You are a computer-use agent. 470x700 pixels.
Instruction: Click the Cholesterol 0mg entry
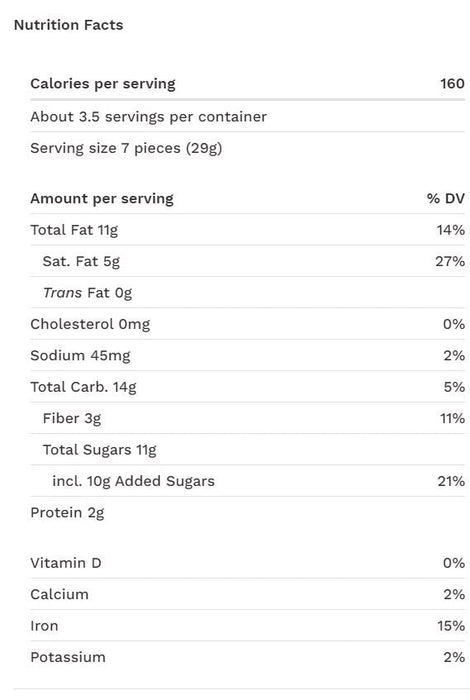pos(90,325)
